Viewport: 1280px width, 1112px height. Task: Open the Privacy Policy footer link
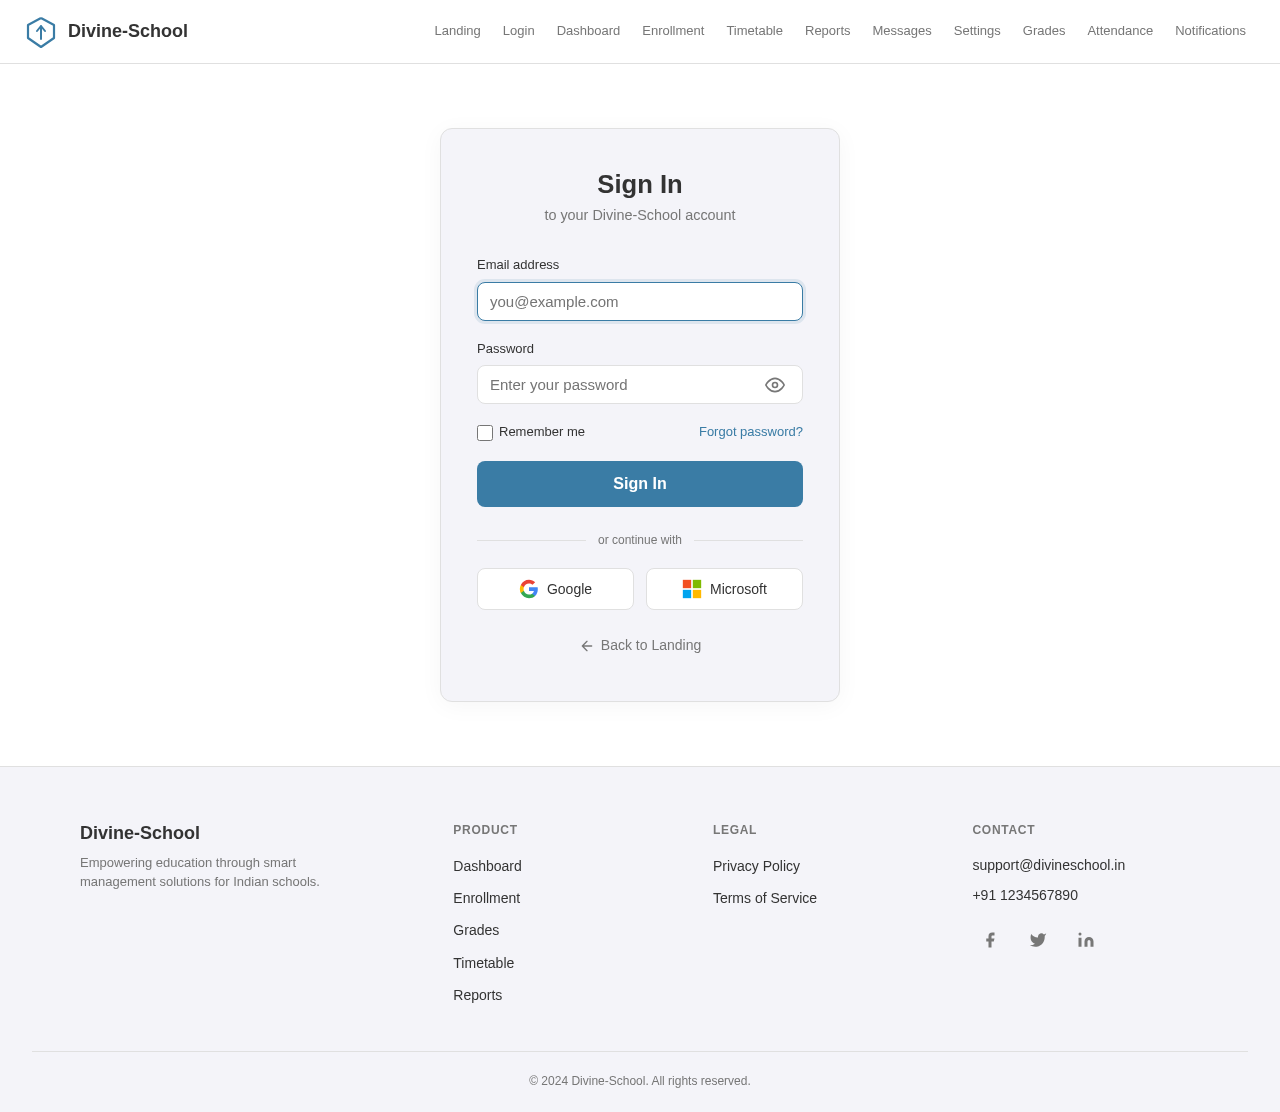pyautogui.click(x=756, y=866)
